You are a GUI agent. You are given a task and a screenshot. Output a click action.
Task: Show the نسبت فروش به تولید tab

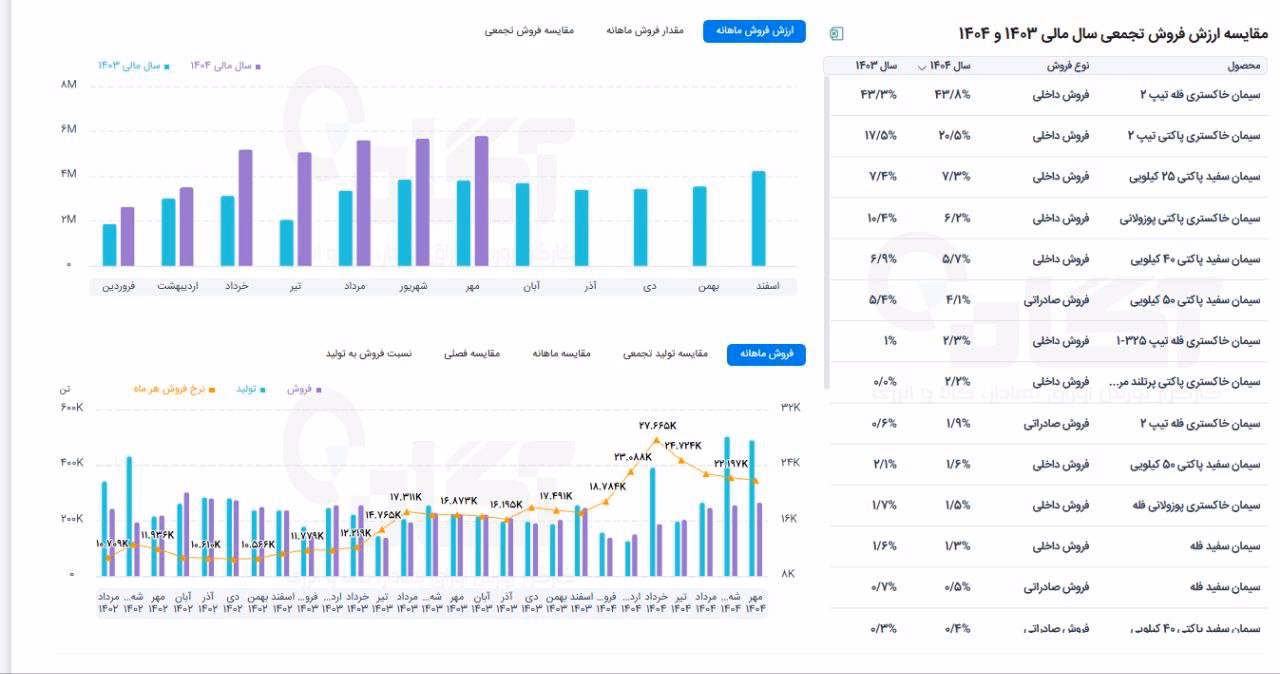point(369,354)
